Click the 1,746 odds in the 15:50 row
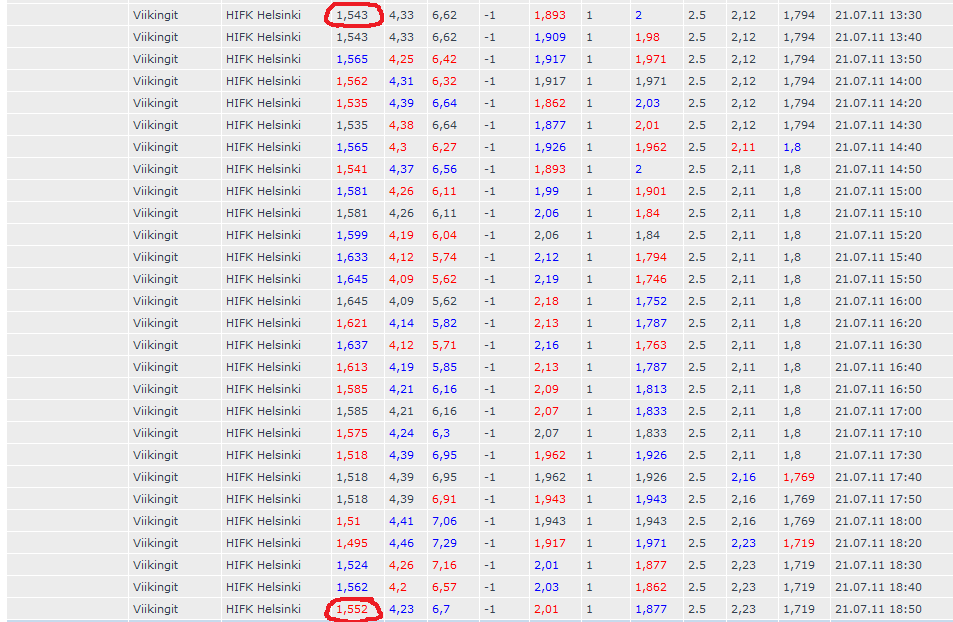Image resolution: width=953 pixels, height=622 pixels. click(x=651, y=279)
